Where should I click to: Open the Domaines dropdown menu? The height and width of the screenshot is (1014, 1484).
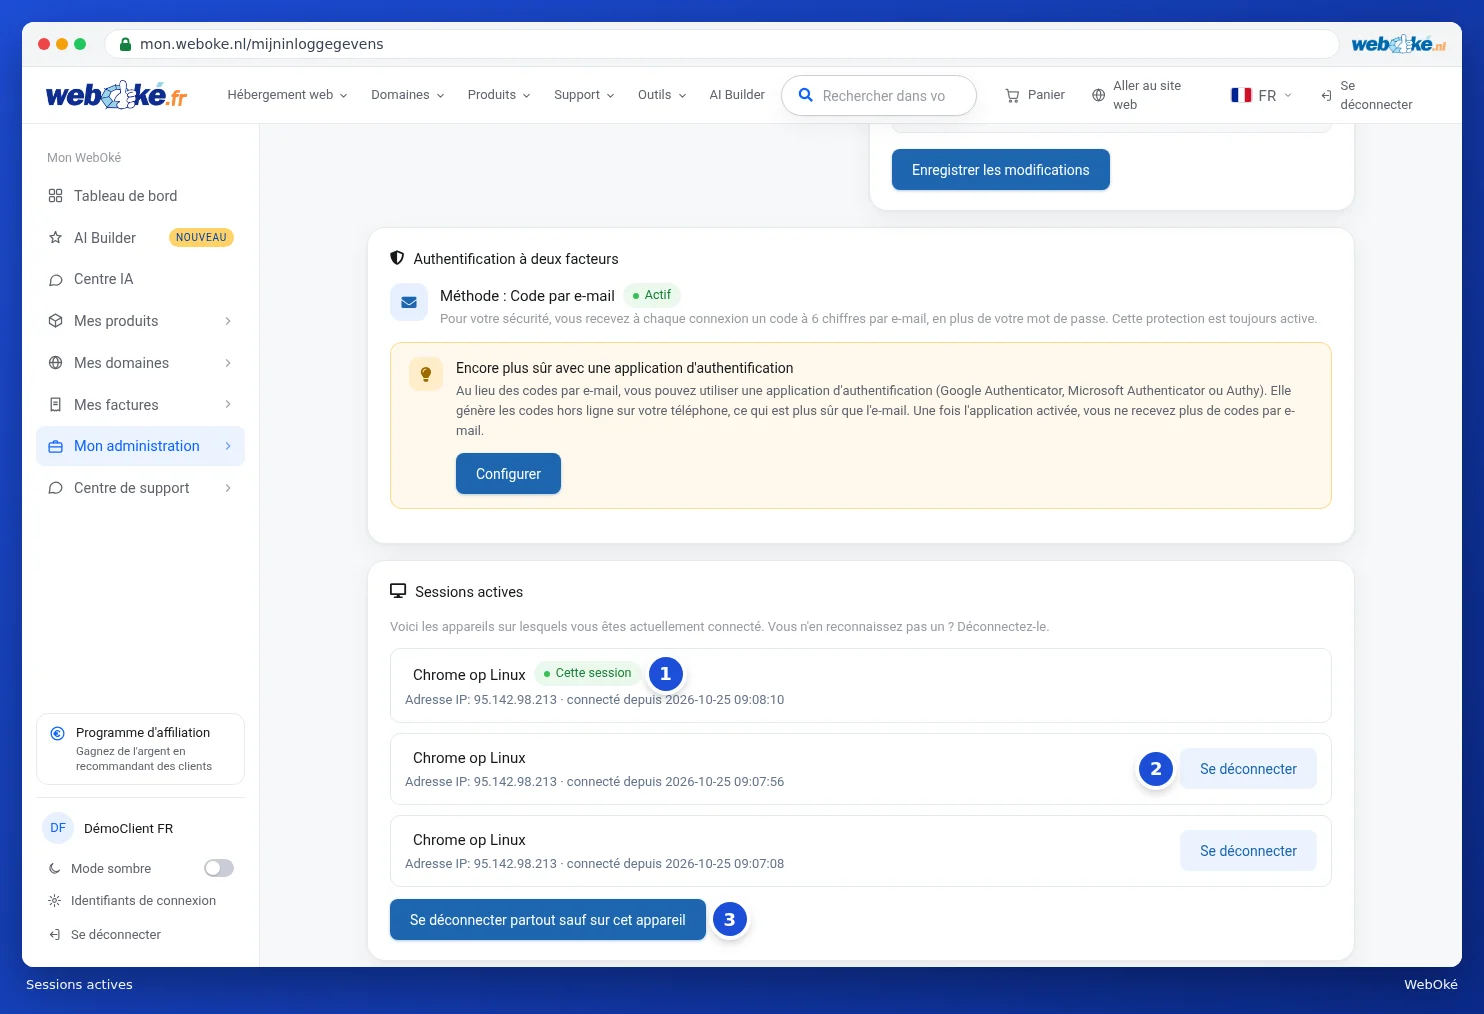pyautogui.click(x=407, y=95)
